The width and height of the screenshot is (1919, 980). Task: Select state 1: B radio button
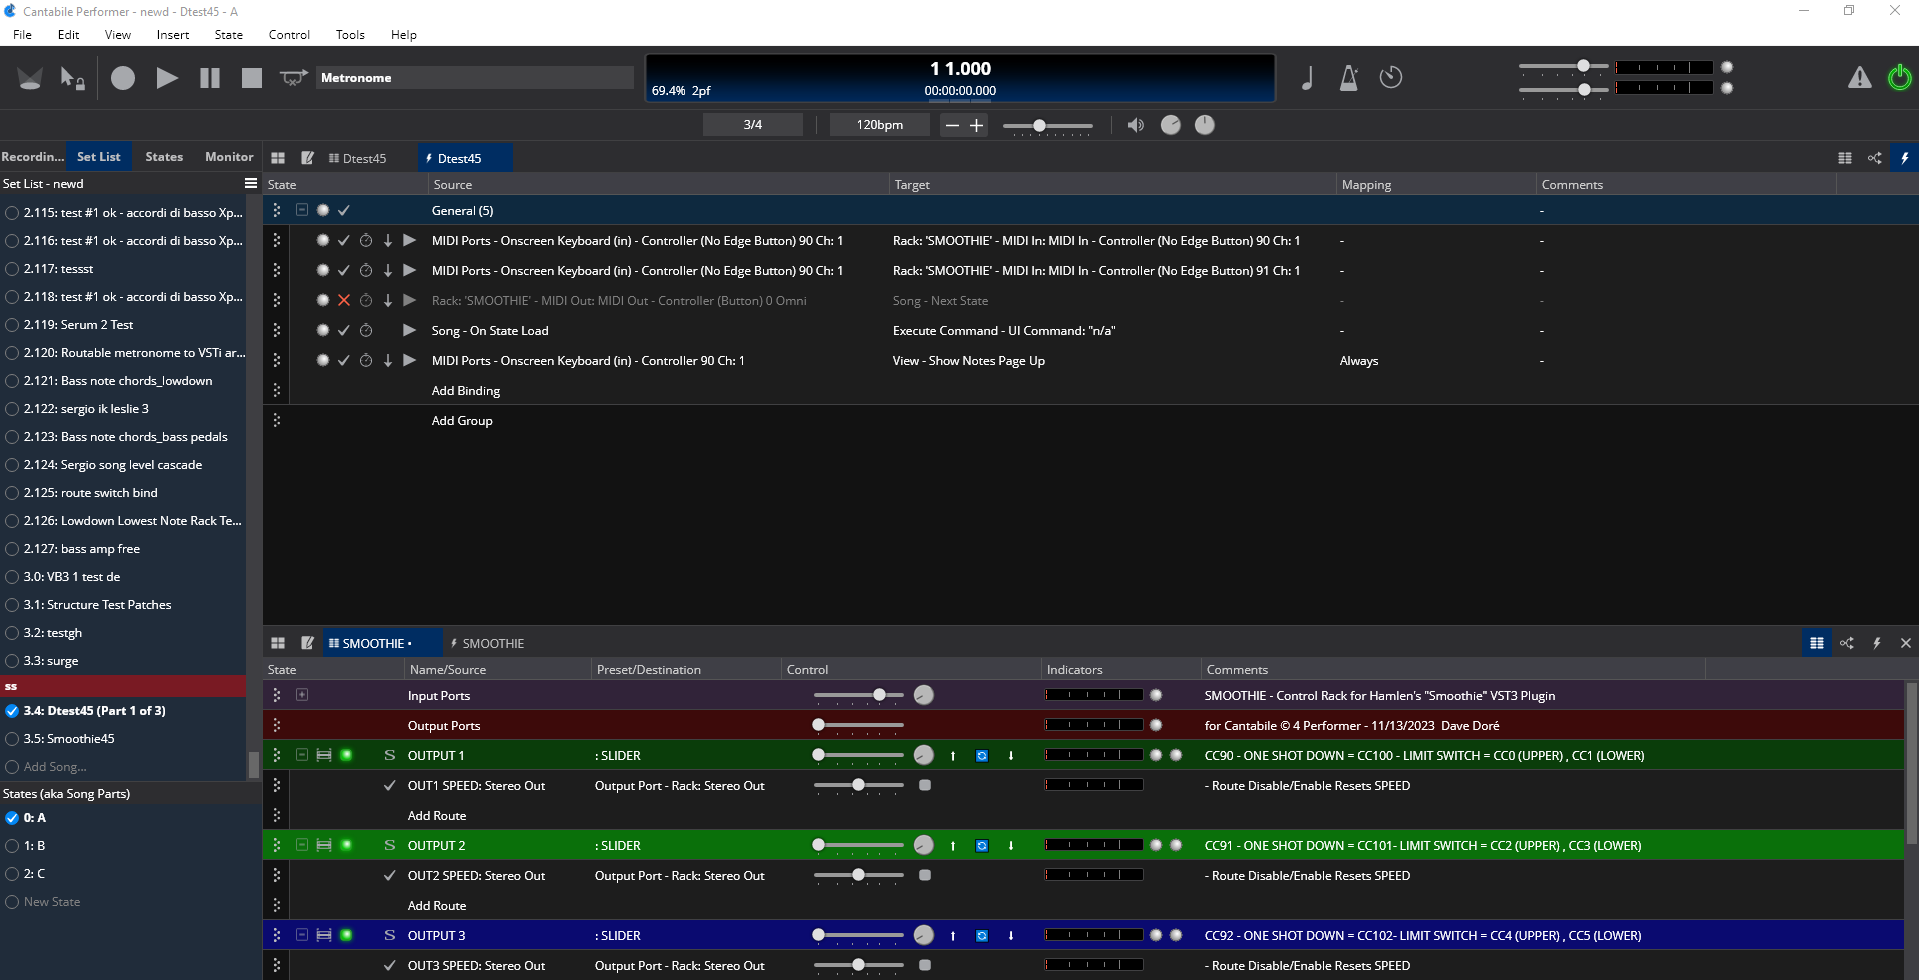[x=13, y=846]
